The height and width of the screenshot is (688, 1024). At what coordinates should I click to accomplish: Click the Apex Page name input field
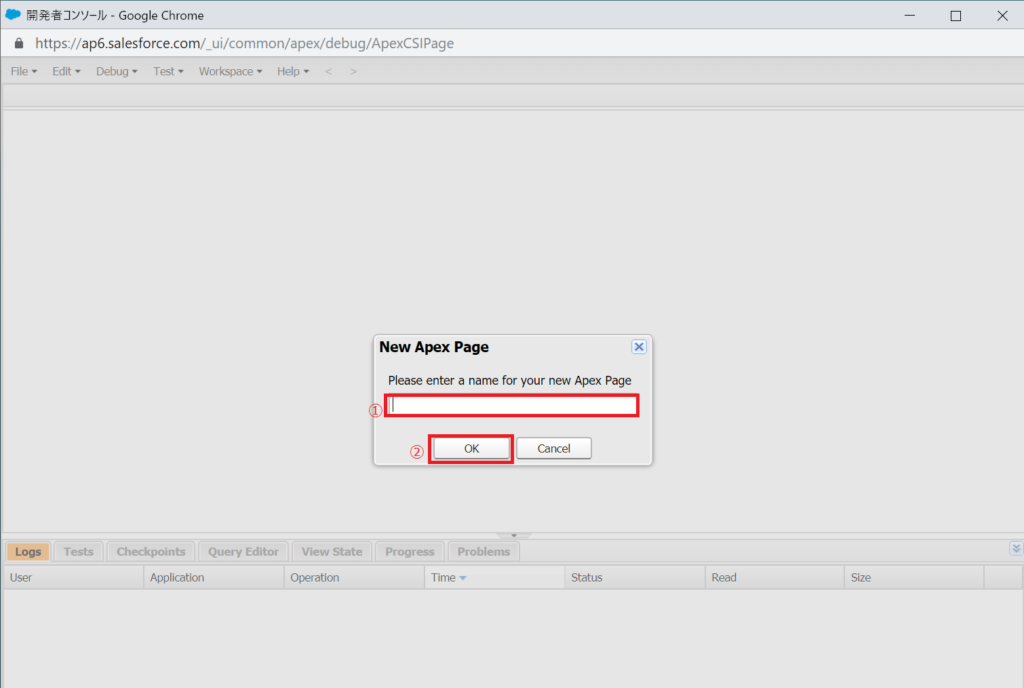coord(514,405)
